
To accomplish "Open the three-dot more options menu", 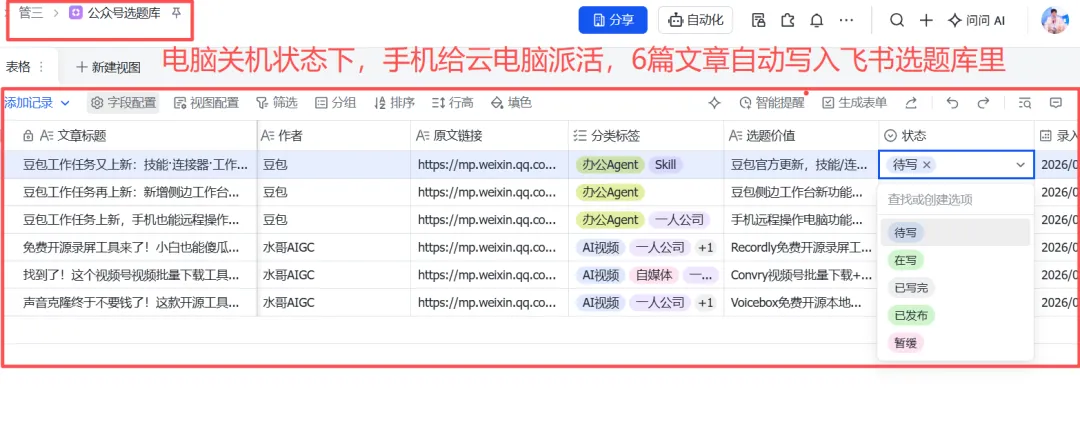I will tap(847, 20).
